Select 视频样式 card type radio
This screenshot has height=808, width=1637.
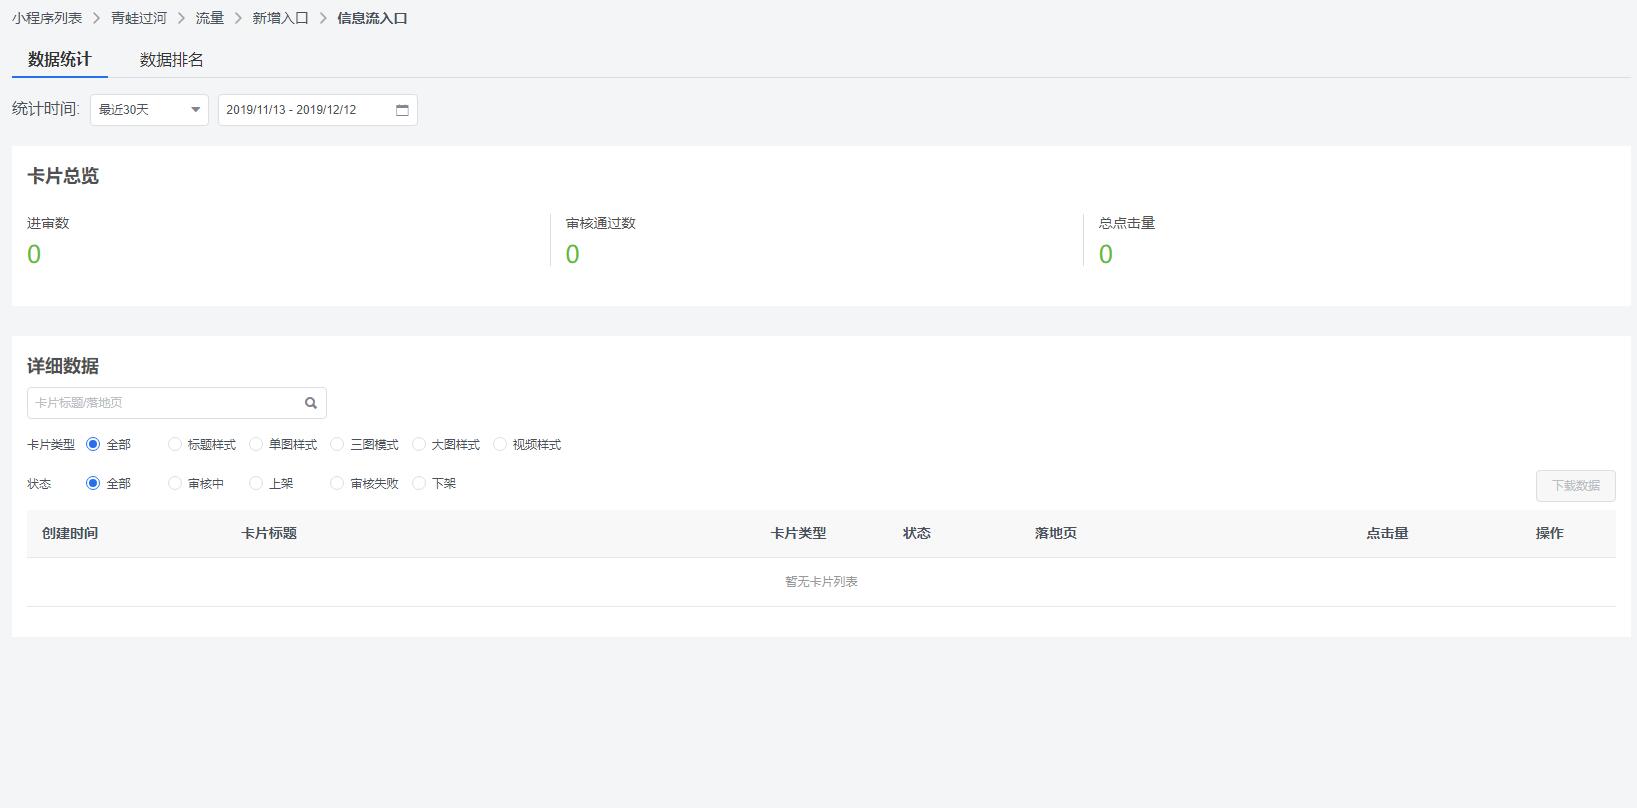coord(500,445)
